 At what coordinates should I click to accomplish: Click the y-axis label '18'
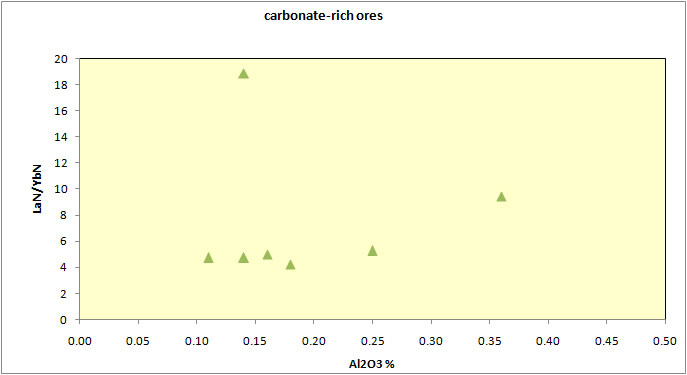pyautogui.click(x=61, y=85)
